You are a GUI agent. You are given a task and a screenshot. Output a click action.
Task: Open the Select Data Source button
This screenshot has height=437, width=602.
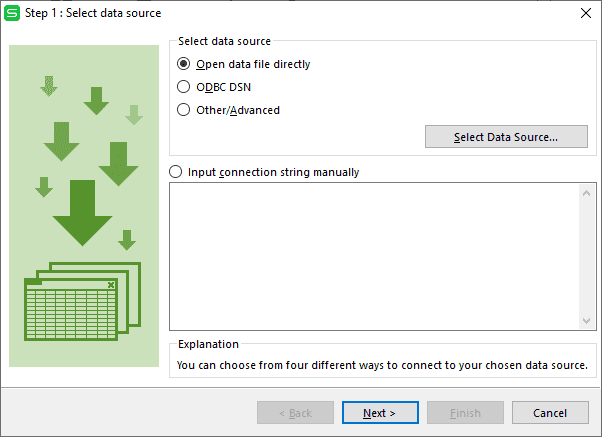pyautogui.click(x=506, y=137)
